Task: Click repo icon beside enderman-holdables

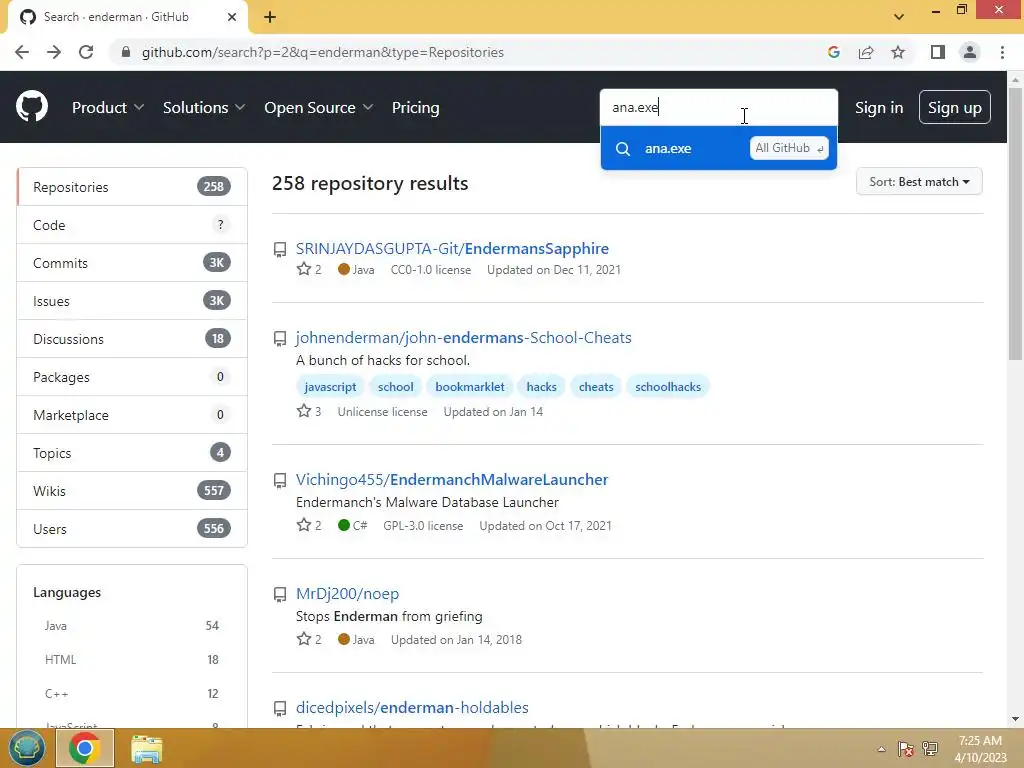Action: click(x=280, y=709)
